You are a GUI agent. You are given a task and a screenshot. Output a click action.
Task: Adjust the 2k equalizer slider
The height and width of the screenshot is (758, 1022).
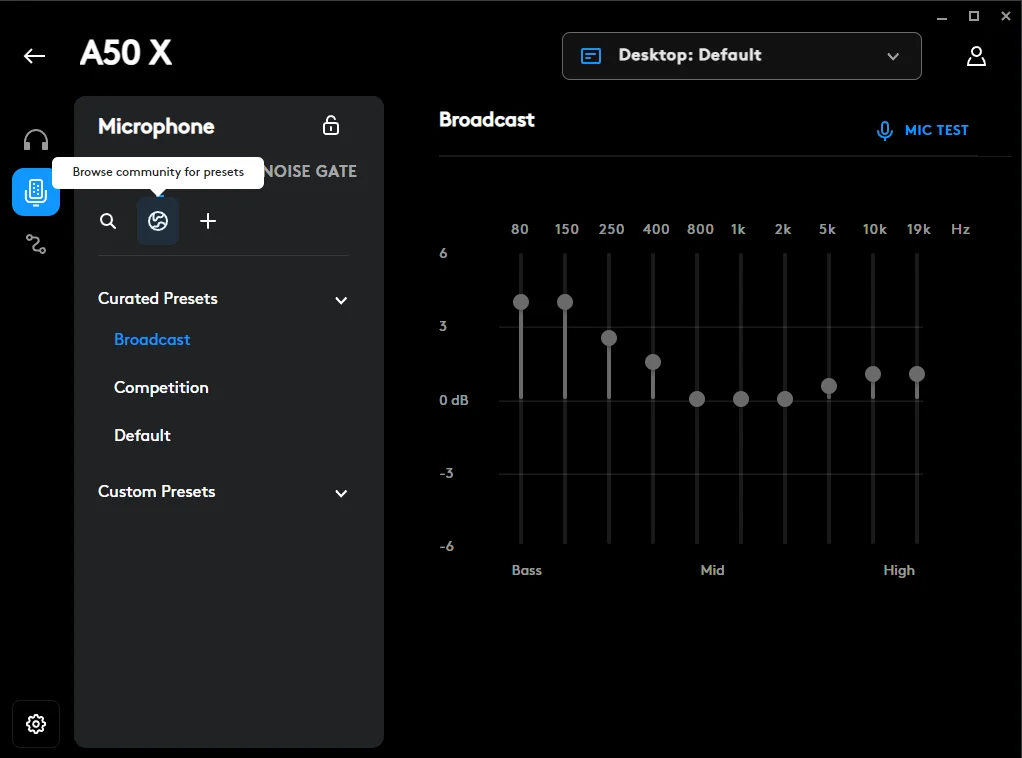pyautogui.click(x=785, y=399)
